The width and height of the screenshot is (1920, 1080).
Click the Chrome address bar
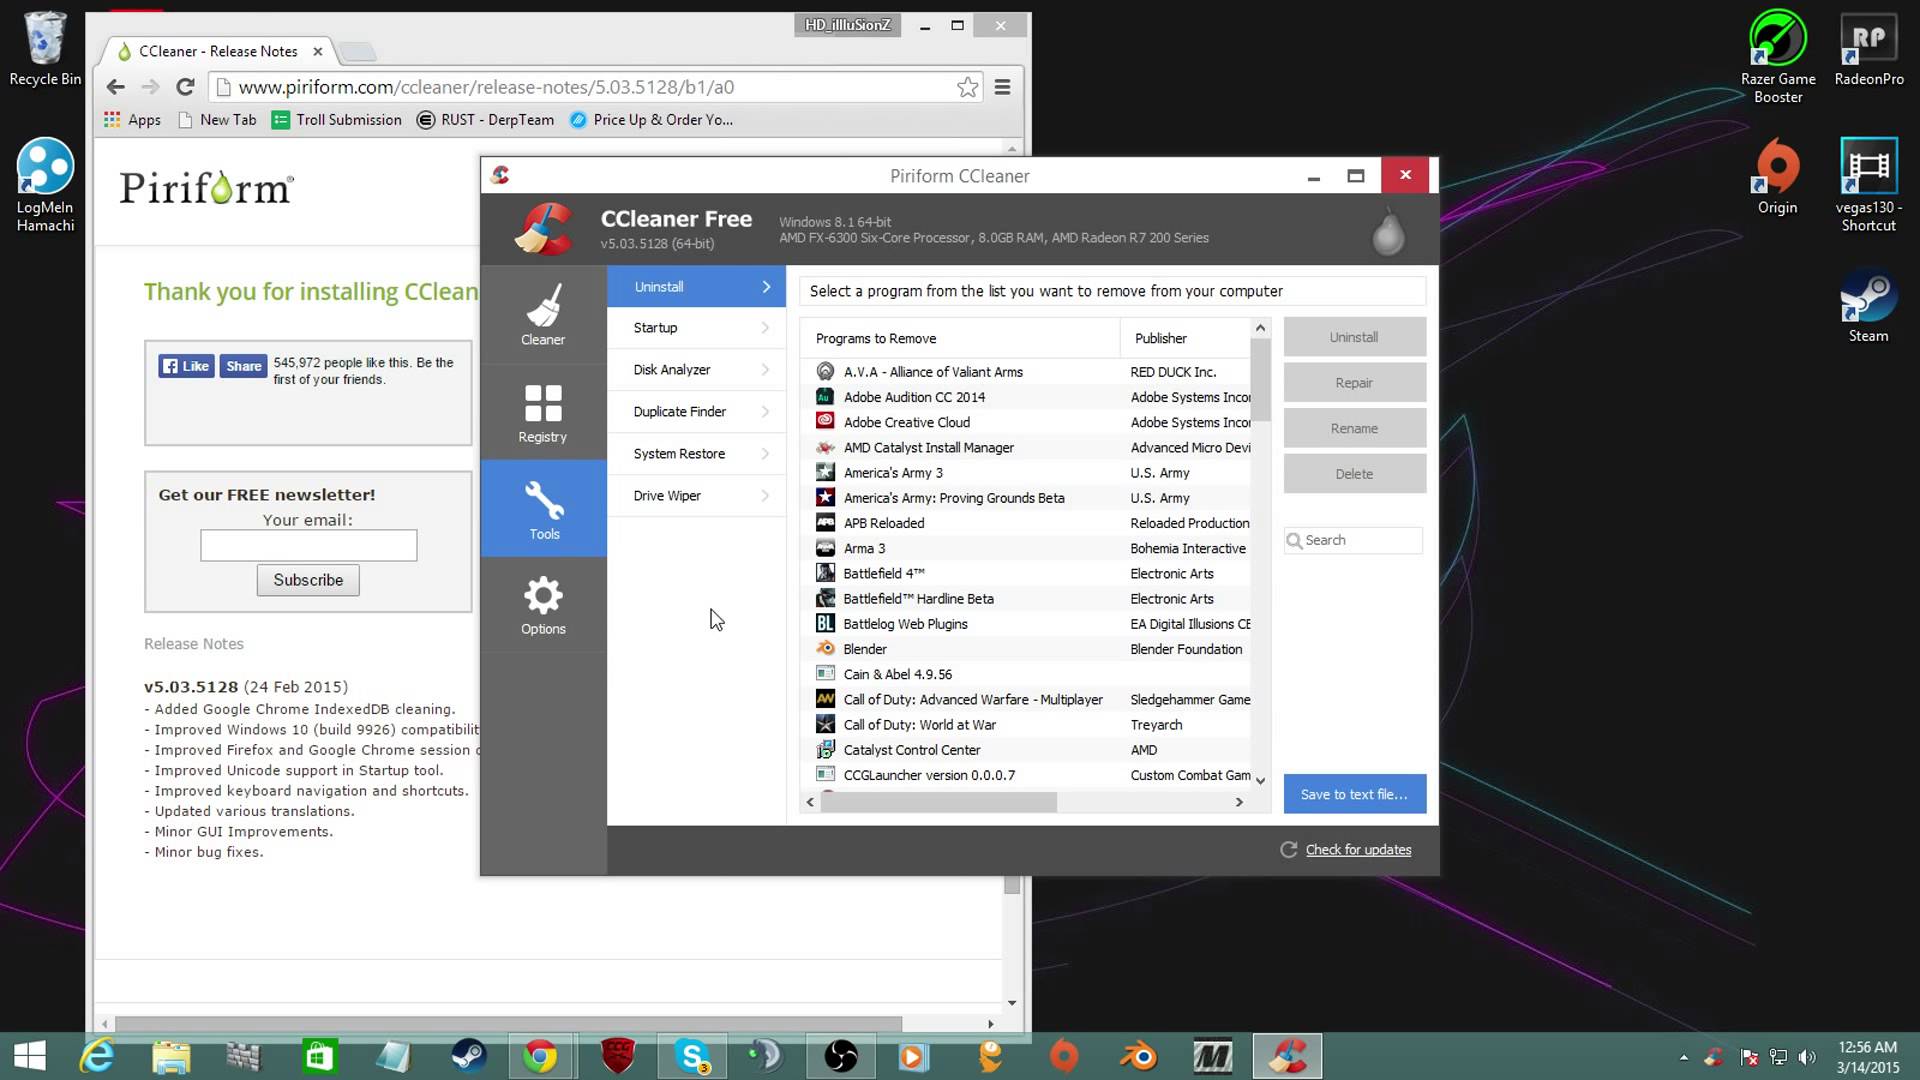[x=596, y=87]
